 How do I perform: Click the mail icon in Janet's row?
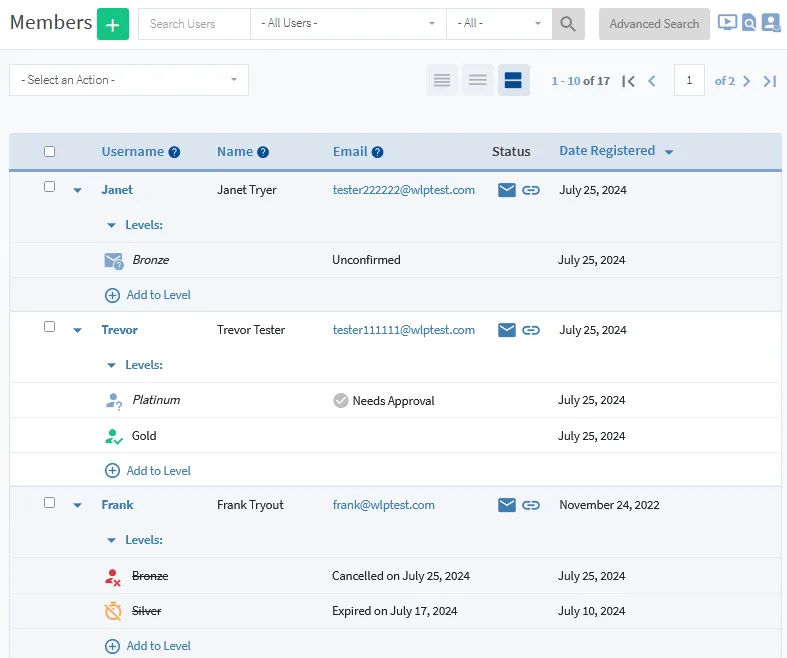(x=507, y=190)
